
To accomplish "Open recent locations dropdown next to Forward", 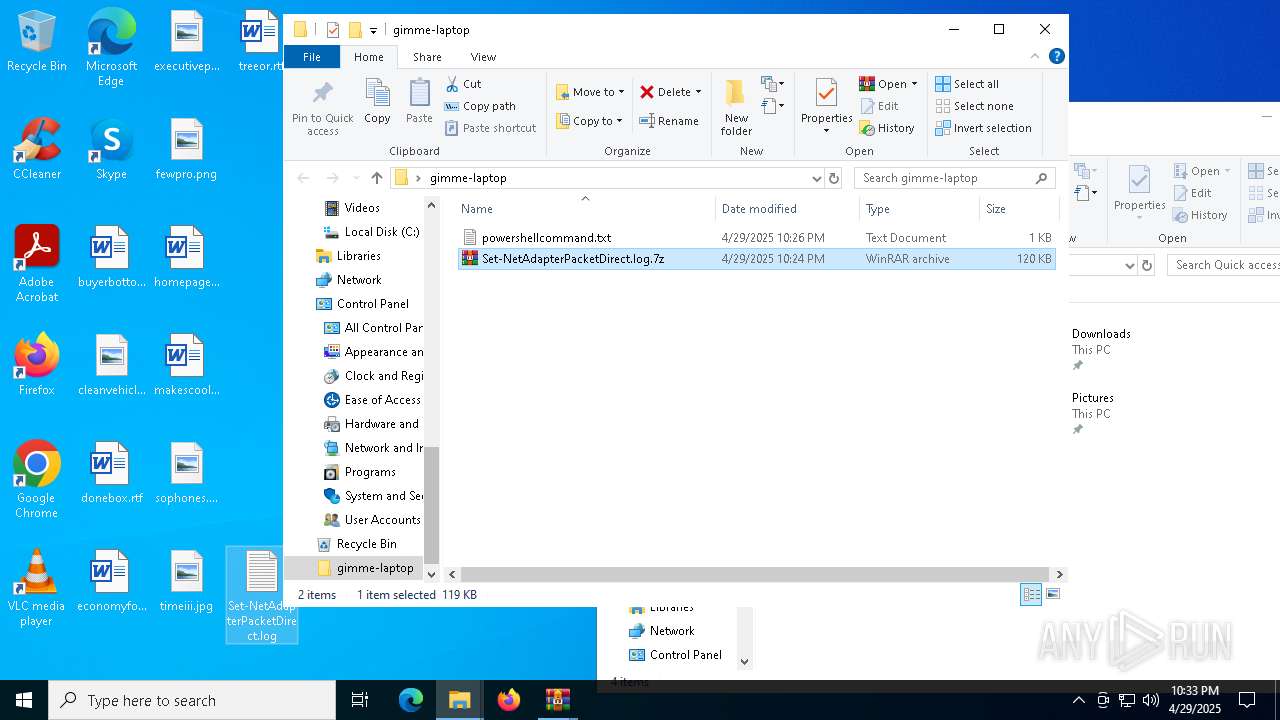I will [x=354, y=178].
